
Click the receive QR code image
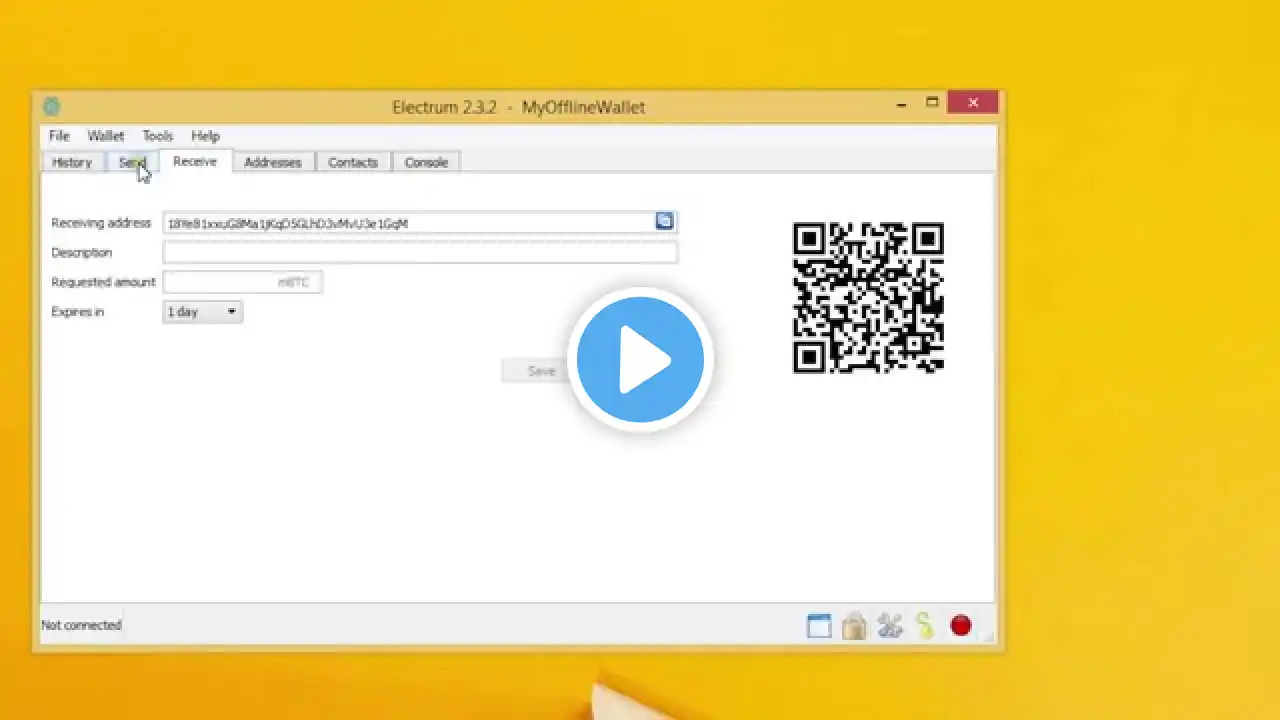pyautogui.click(x=868, y=298)
